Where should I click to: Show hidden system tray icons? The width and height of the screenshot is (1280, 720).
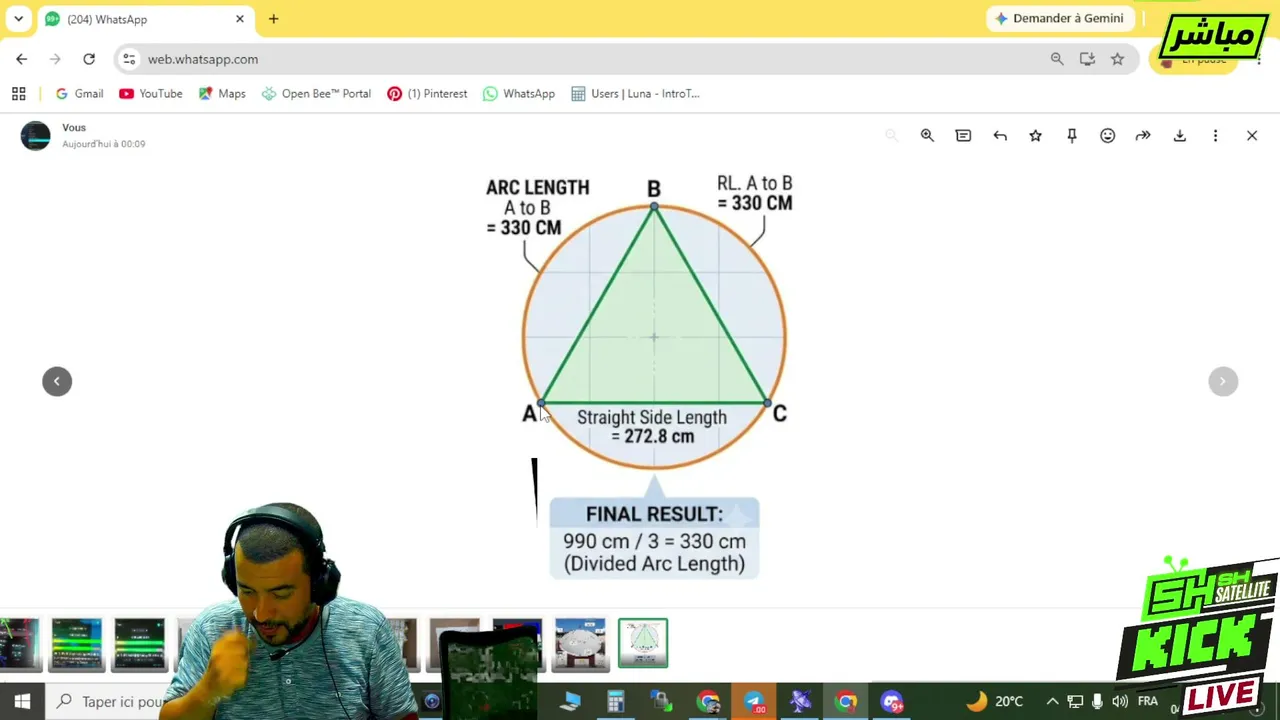click(x=1052, y=702)
